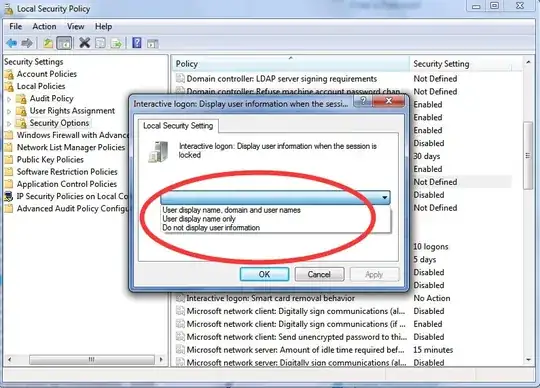Click the Local Policies folder icon
Image resolution: width=540 pixels, height=388 pixels.
pos(10,86)
